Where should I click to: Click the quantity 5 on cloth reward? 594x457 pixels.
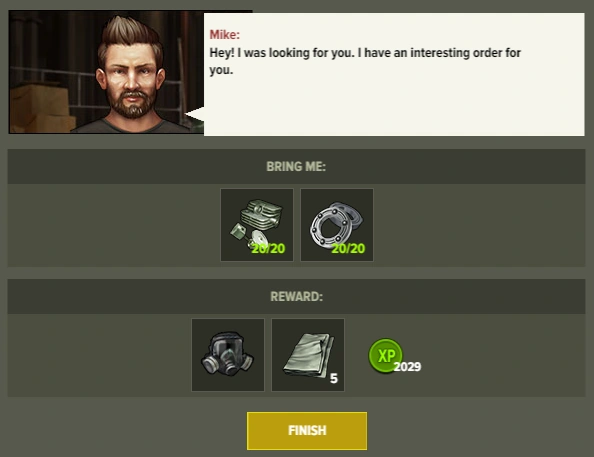coord(334,378)
